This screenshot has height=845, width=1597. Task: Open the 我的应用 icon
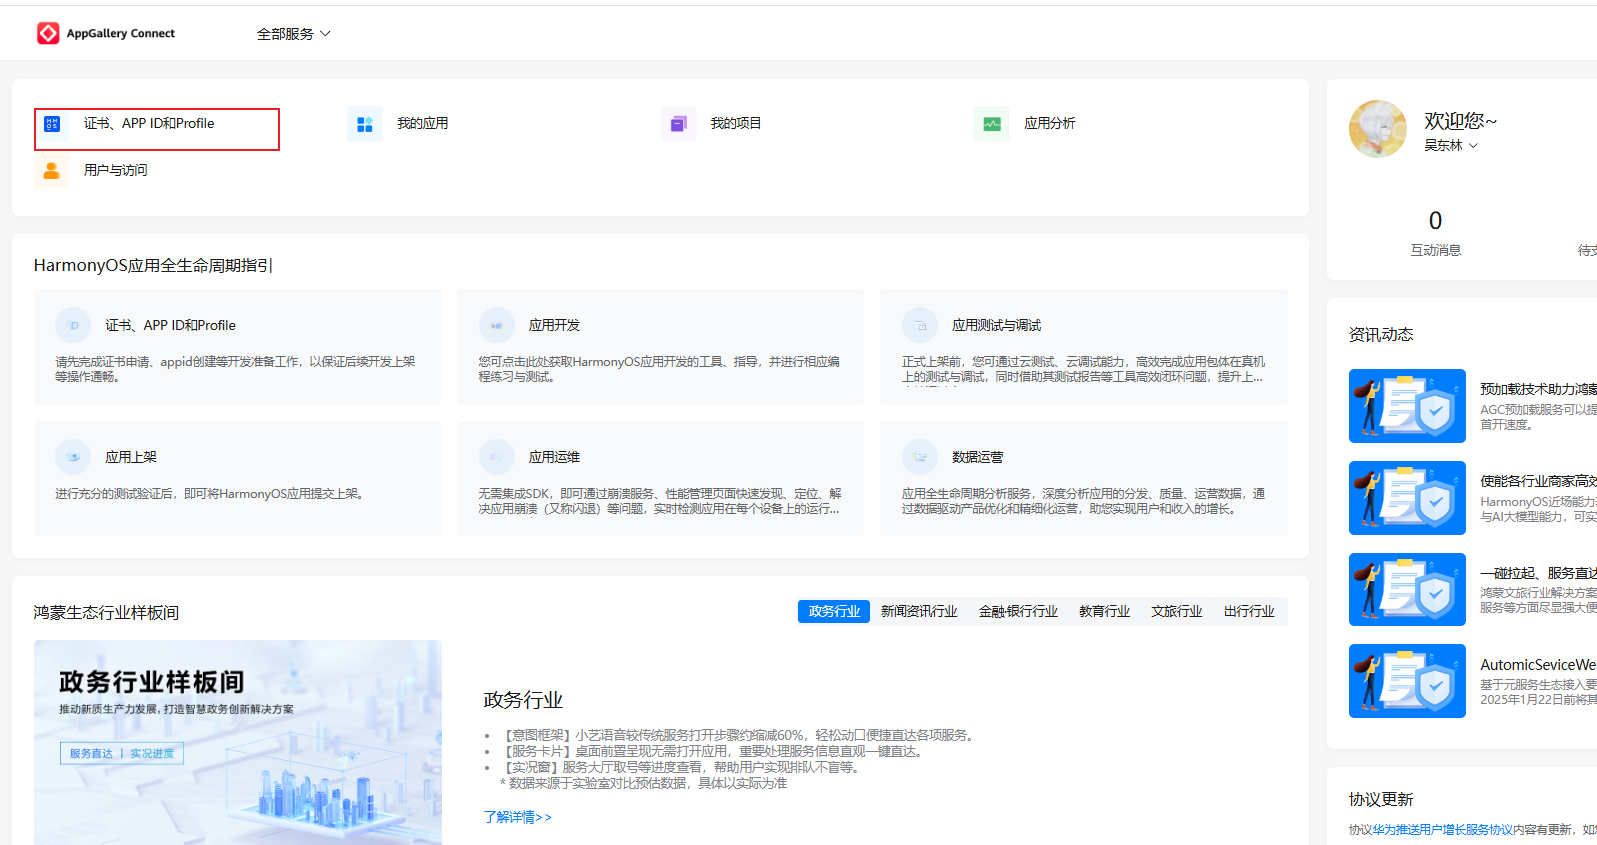point(365,124)
